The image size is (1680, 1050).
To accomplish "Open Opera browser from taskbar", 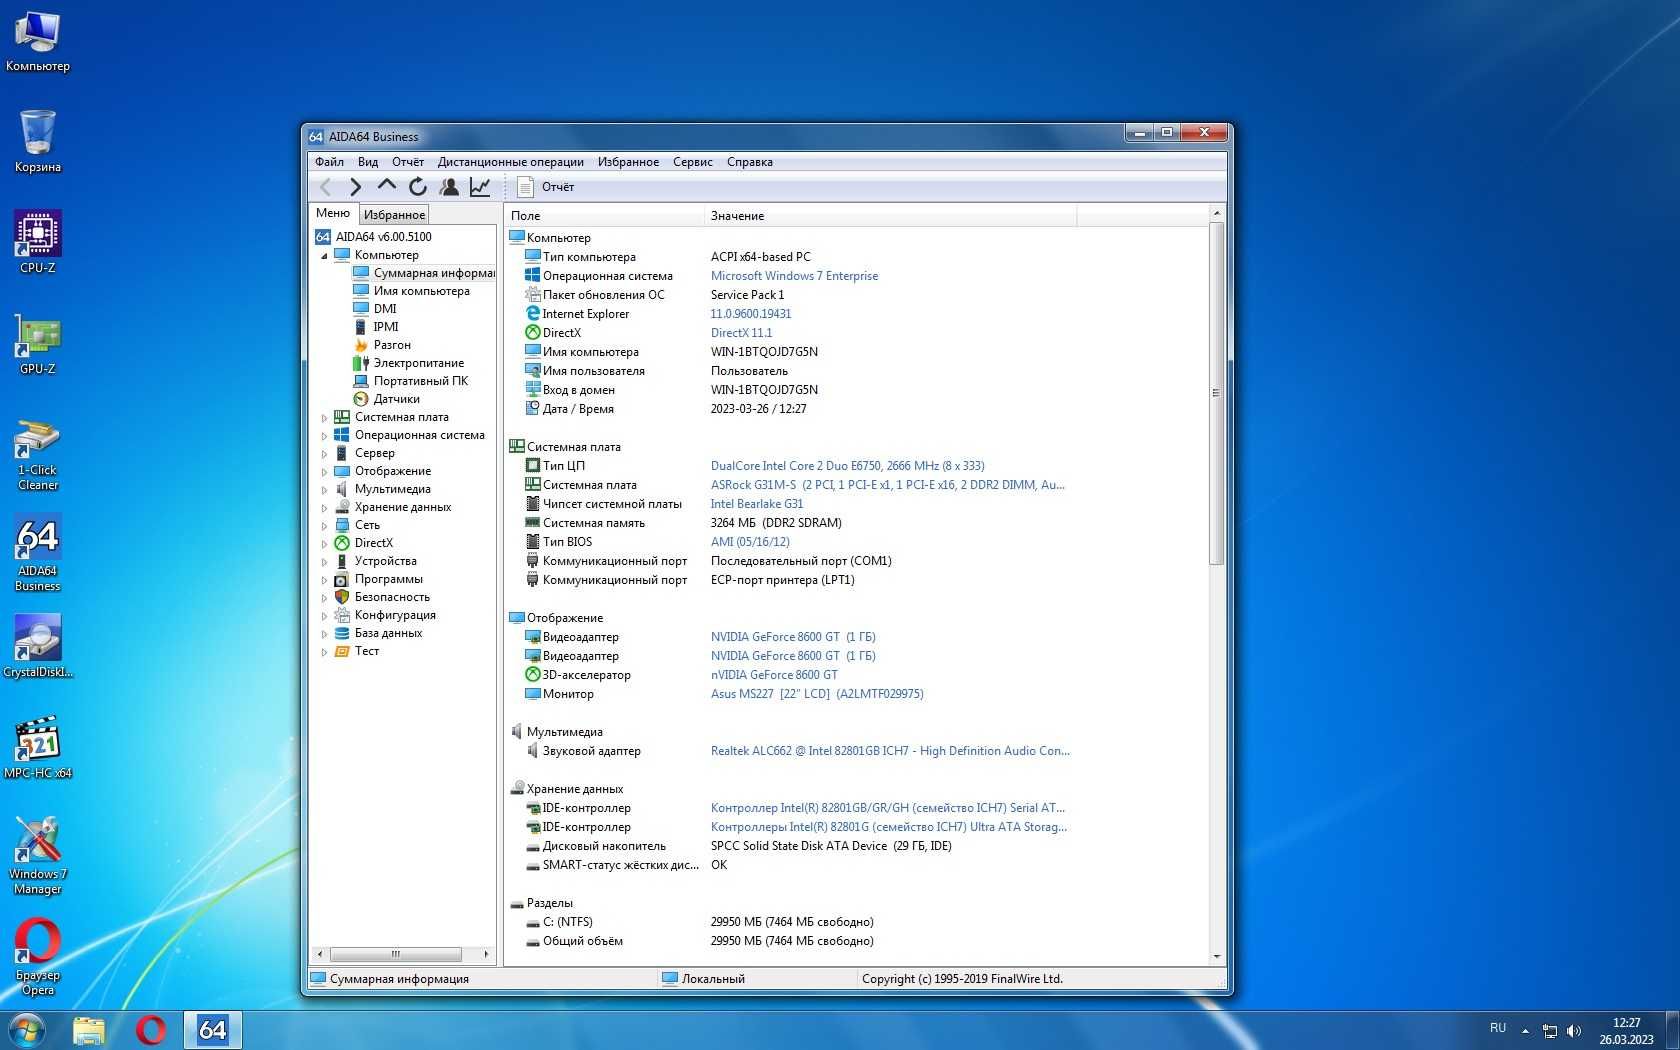I will (151, 1030).
